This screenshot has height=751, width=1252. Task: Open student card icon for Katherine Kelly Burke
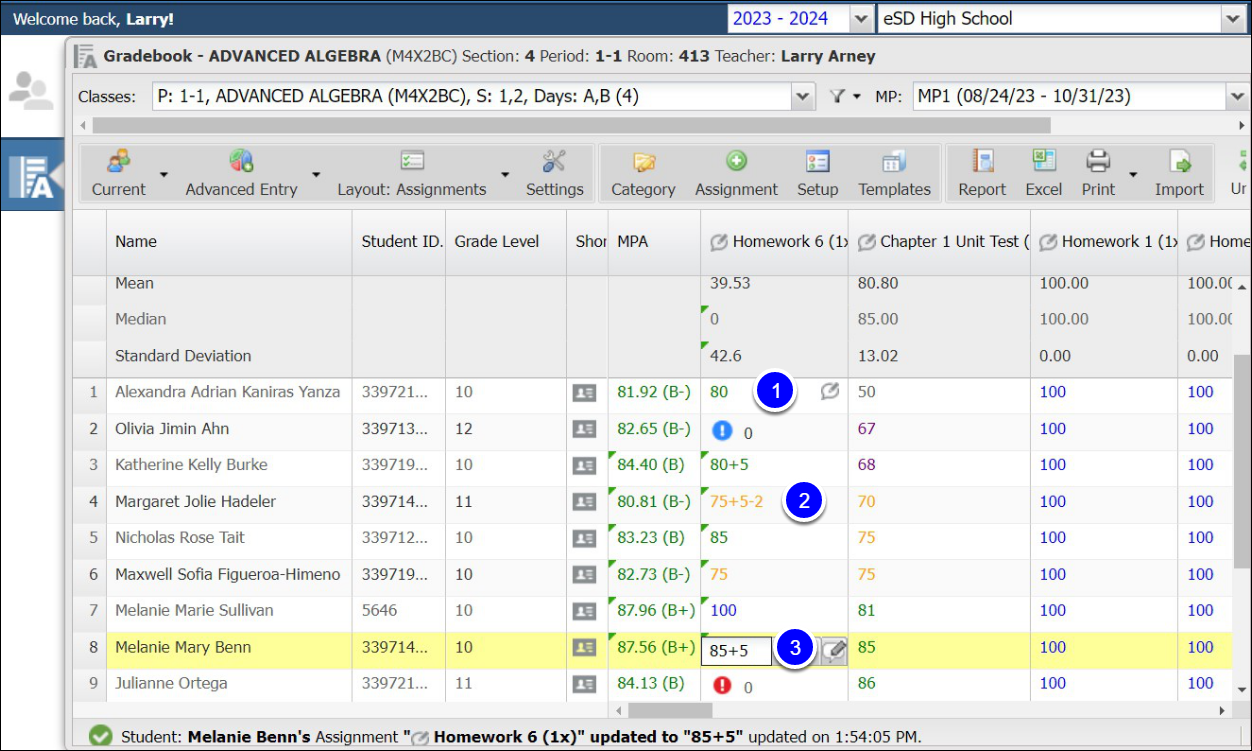(x=584, y=465)
